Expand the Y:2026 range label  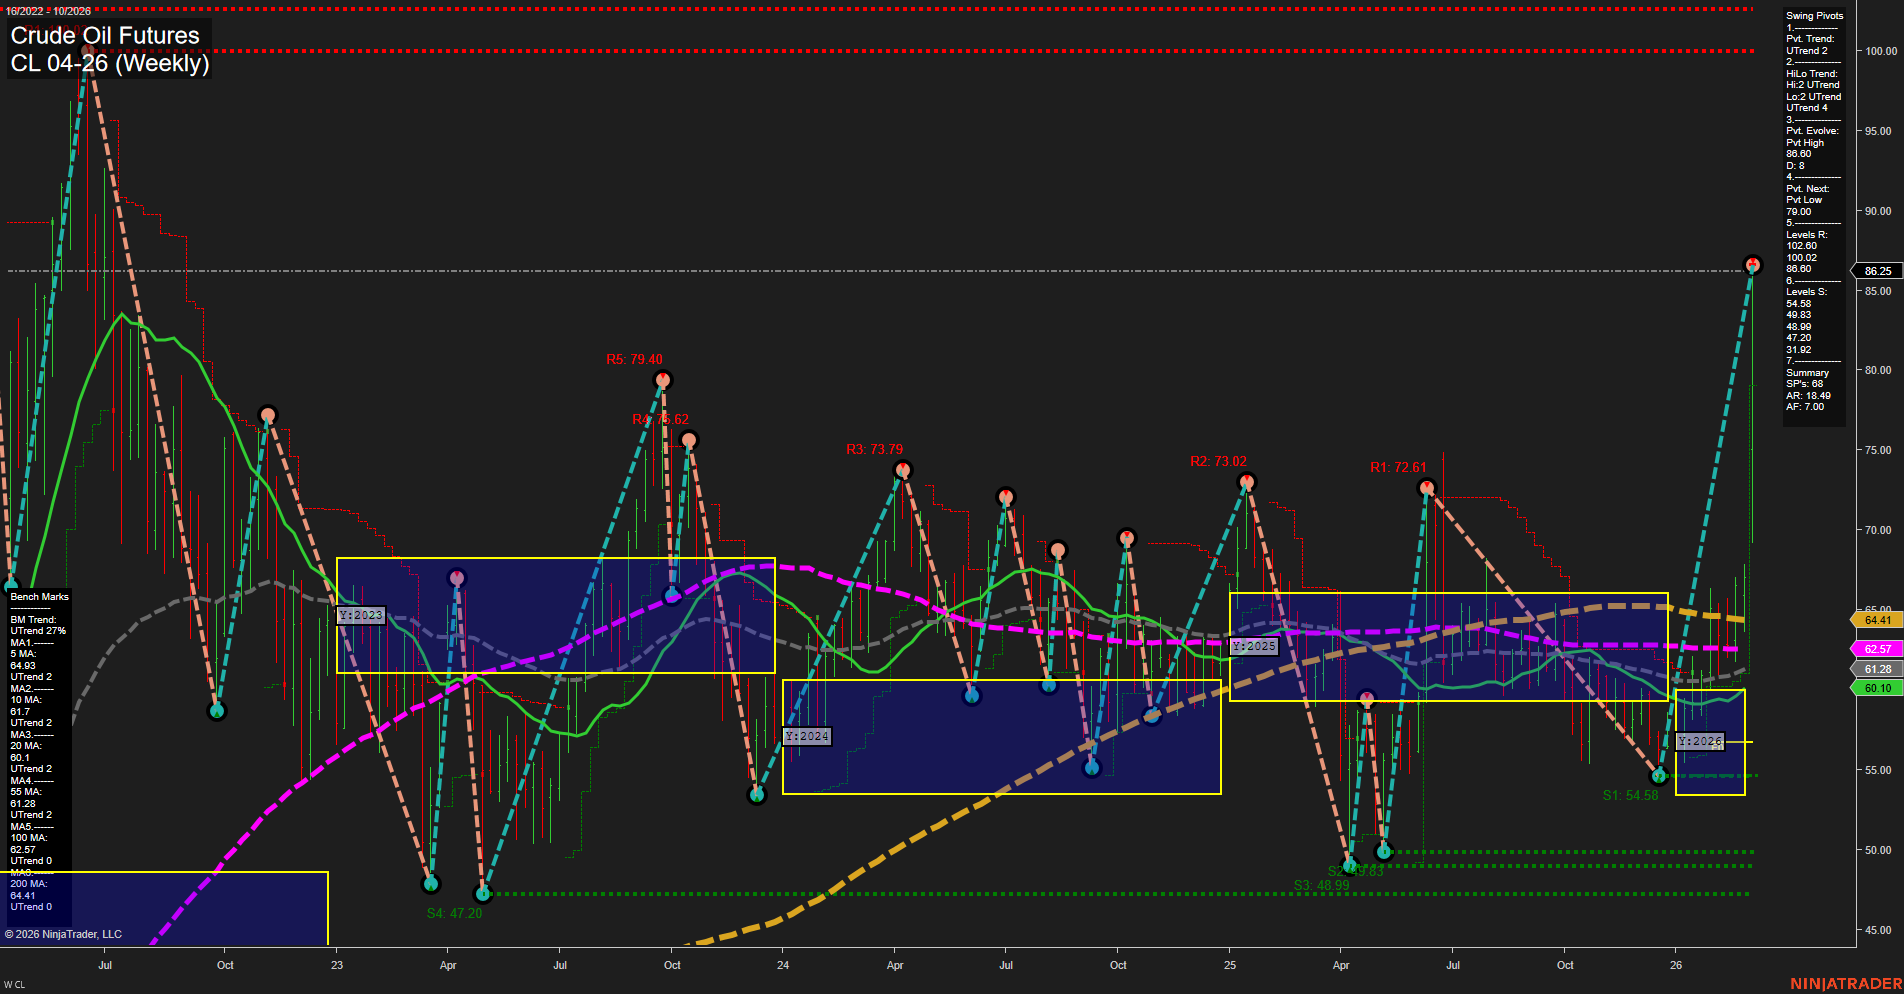click(x=1700, y=740)
